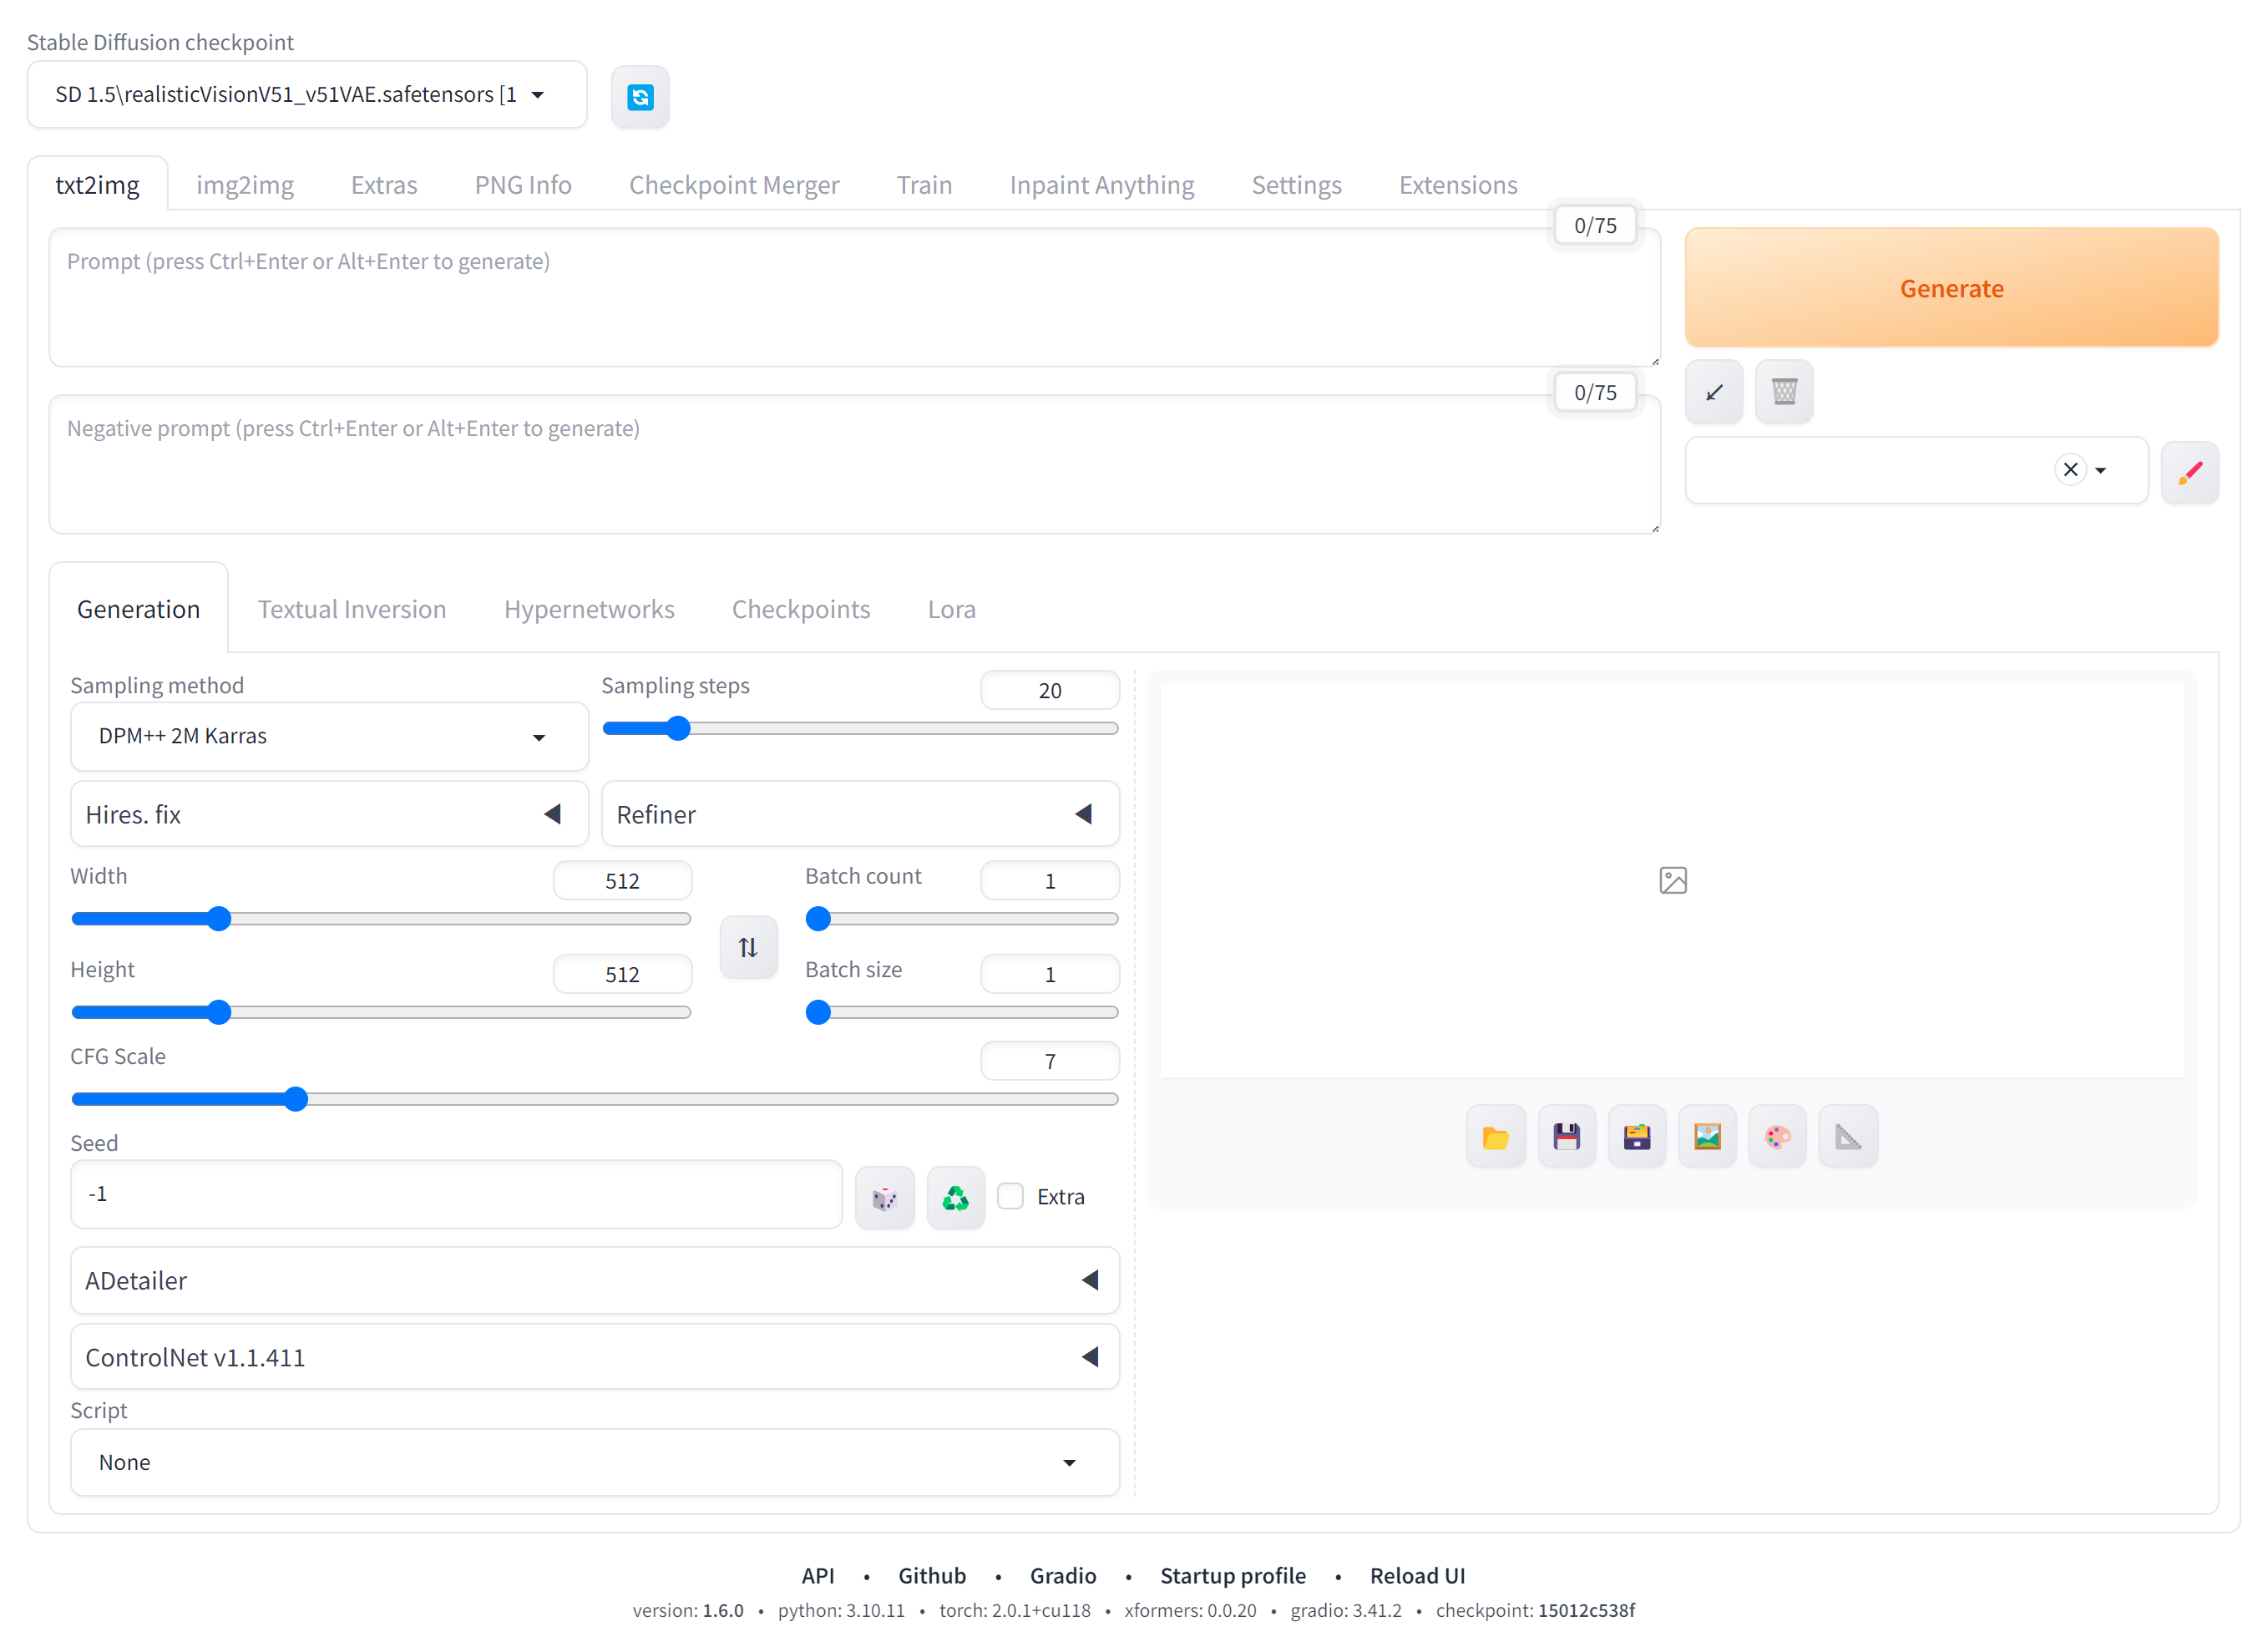Open the Sampling method dropdown

(x=329, y=737)
